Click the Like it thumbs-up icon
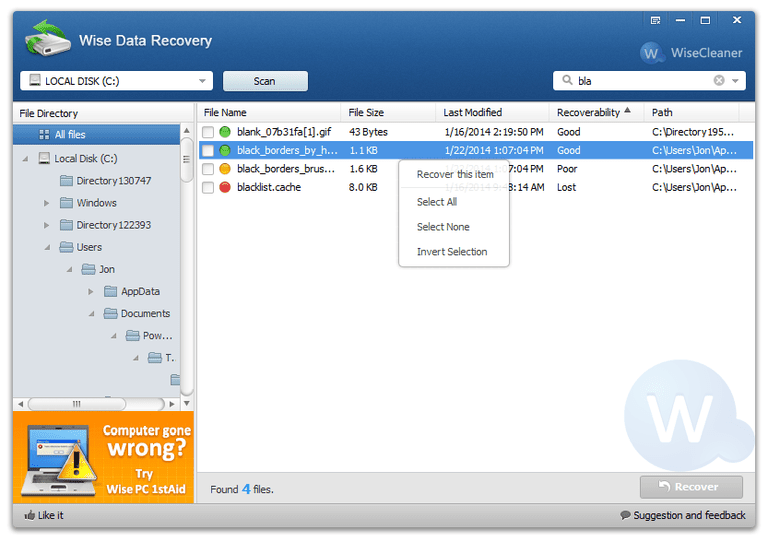The height and width of the screenshot is (542, 768). point(28,515)
